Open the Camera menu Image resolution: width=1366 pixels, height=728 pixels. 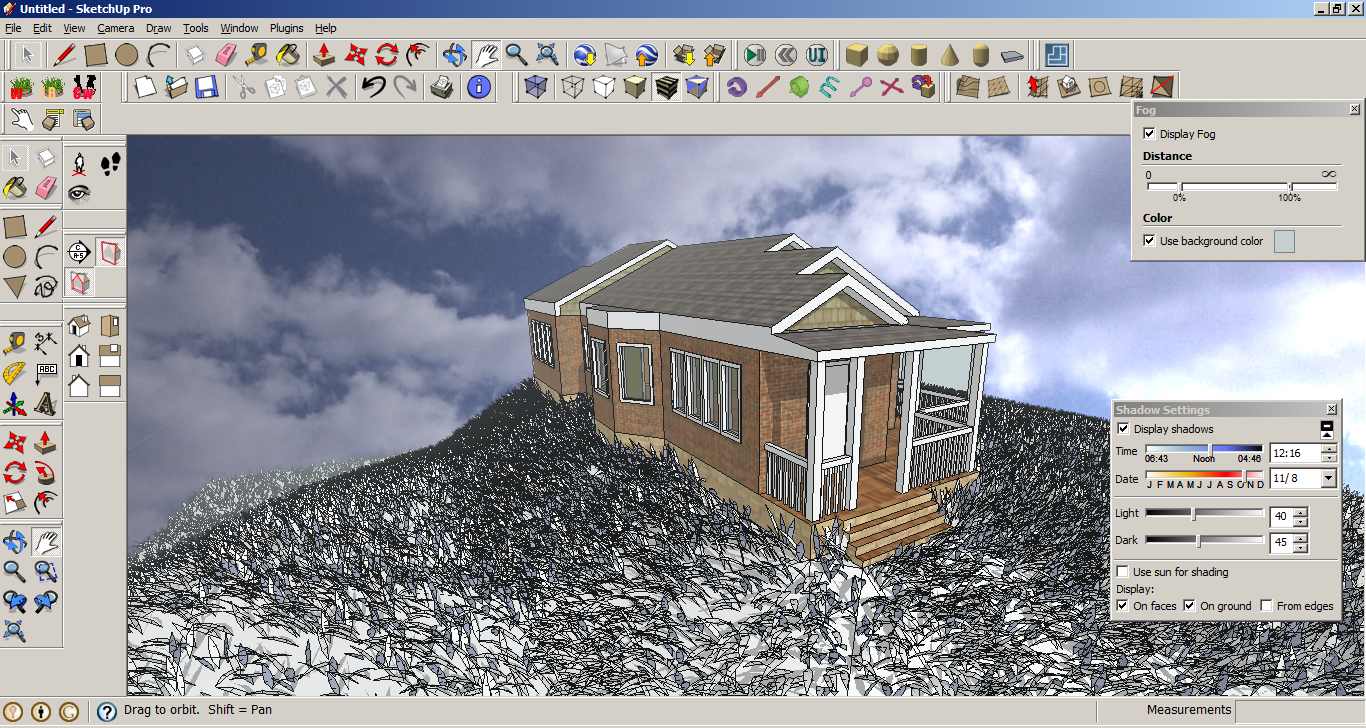click(116, 28)
